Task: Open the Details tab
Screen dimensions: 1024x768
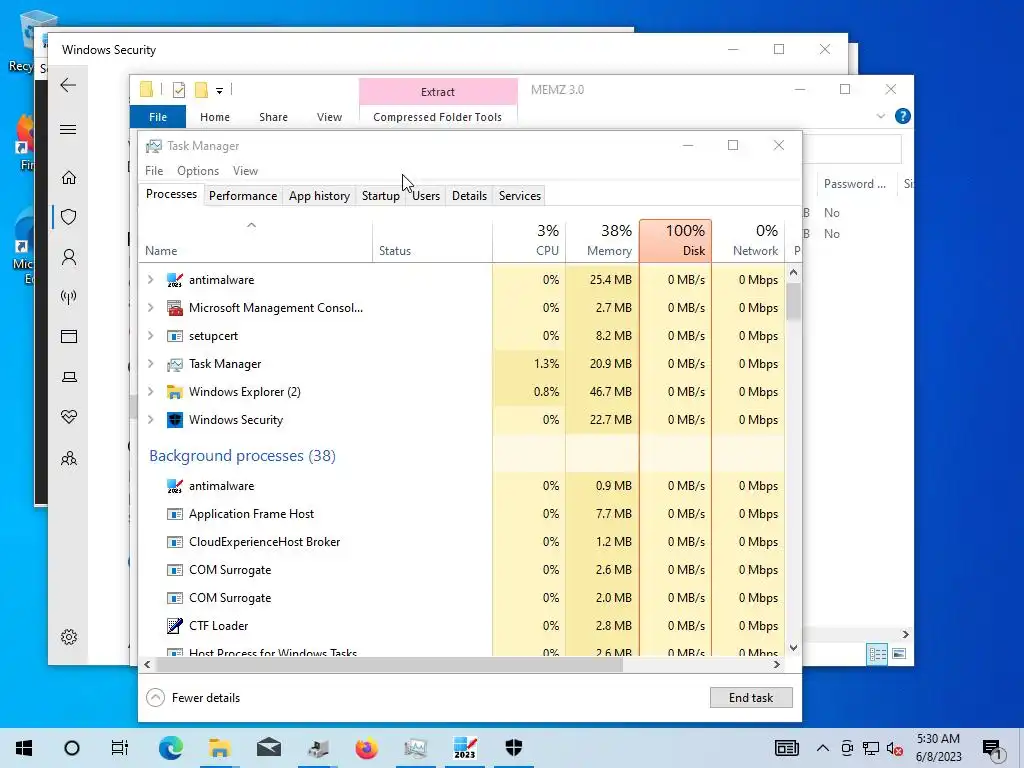Action: tap(470, 196)
